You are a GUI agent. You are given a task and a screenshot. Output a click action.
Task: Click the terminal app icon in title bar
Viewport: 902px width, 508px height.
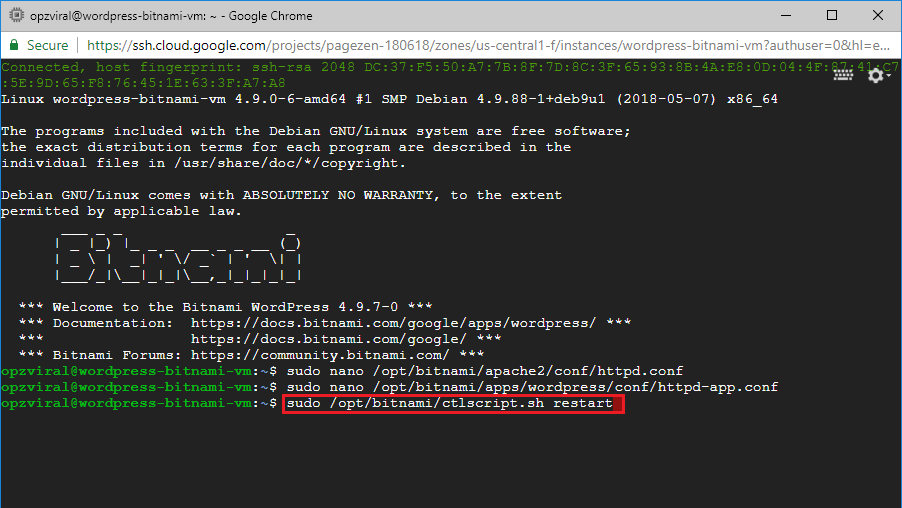pos(17,16)
